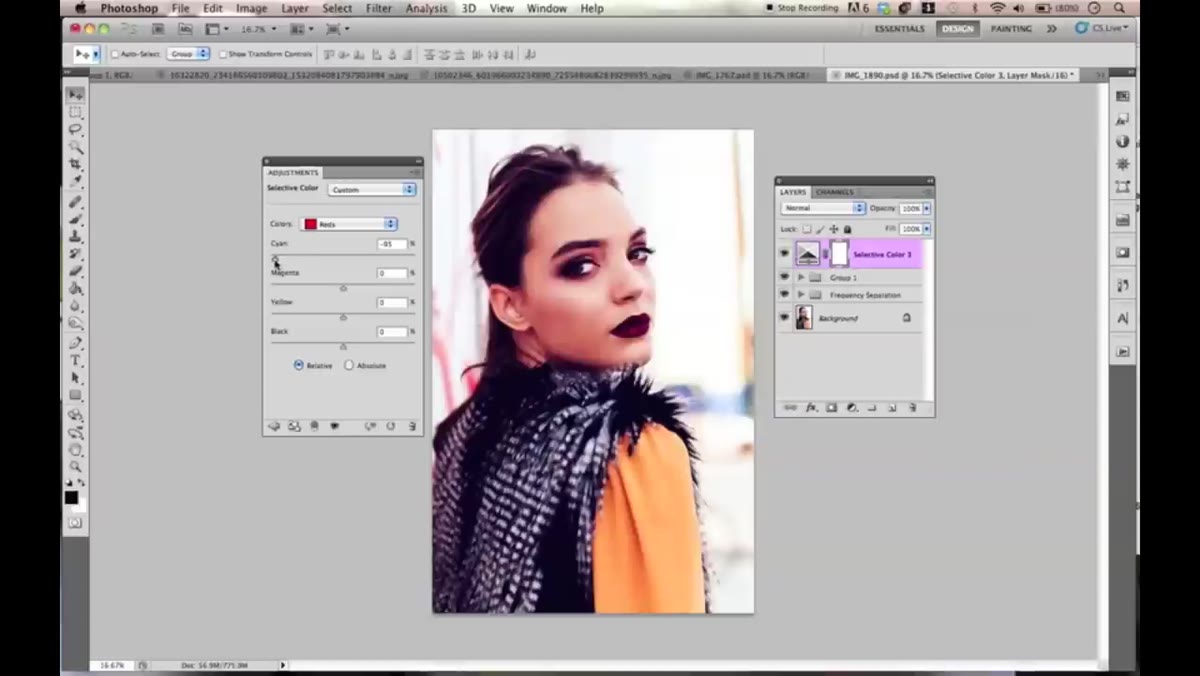
Task: Switch to the Essentials workspace
Action: coord(900,29)
